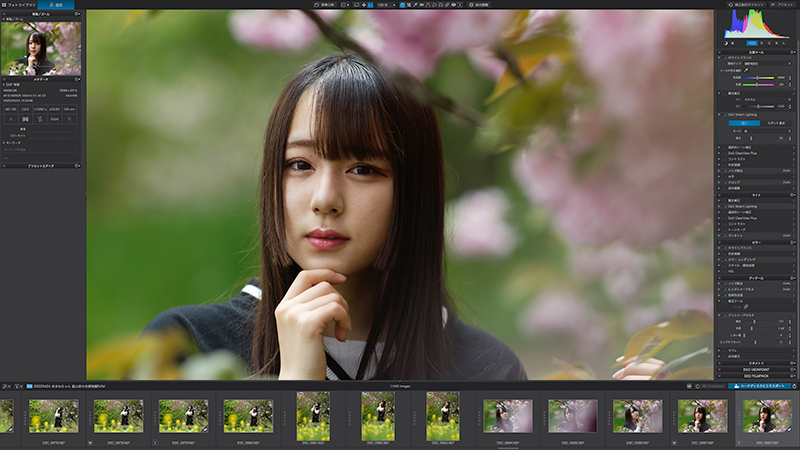Open the white balance setting dropdown
800x450 pixels.
coord(768,64)
